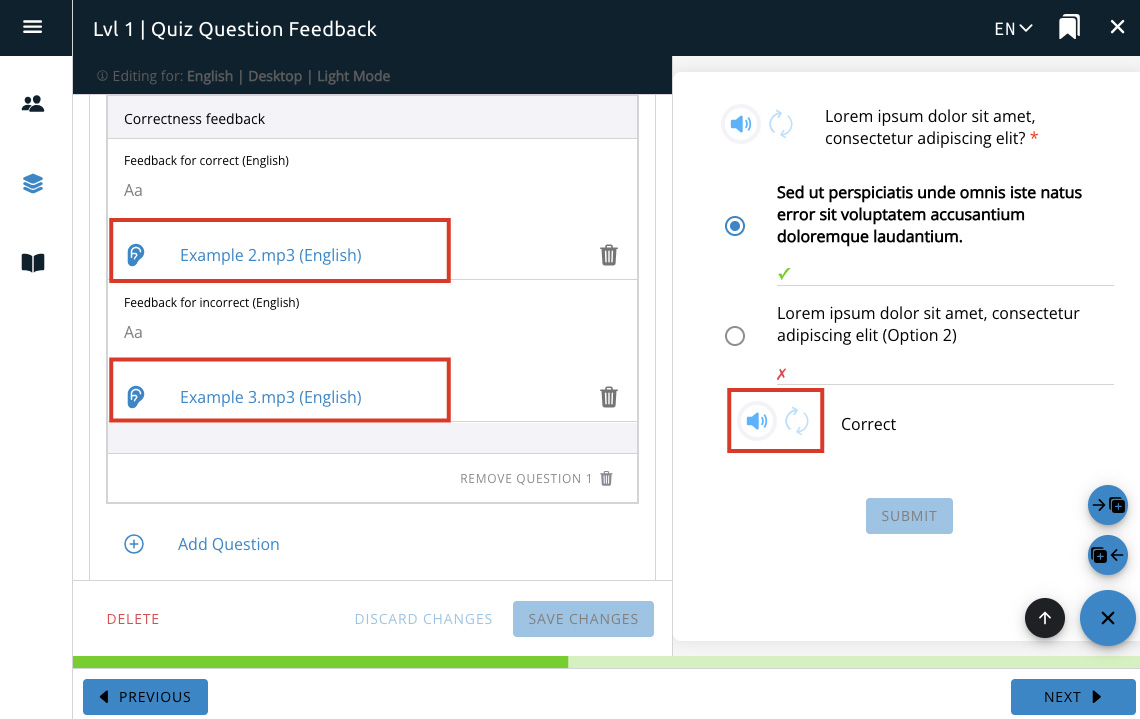Open the book icon in sidebar

pos(33,263)
